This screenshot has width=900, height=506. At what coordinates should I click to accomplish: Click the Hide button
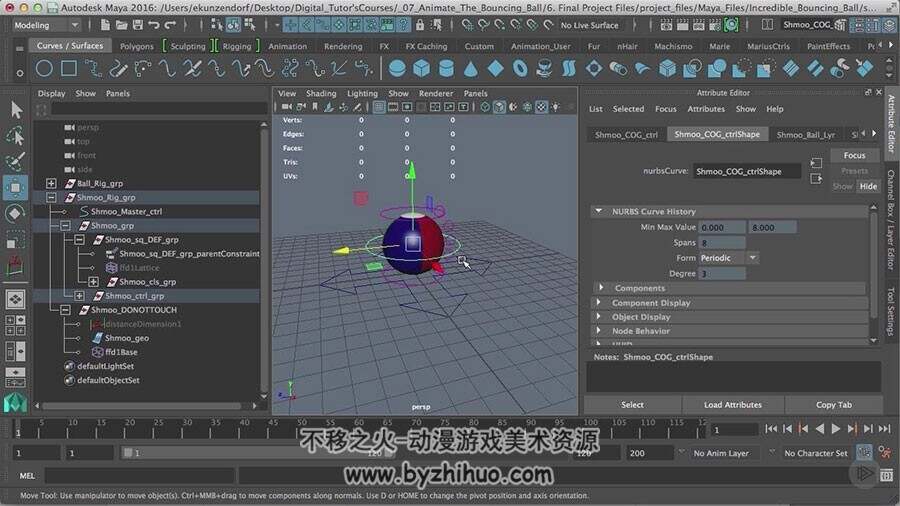coord(868,186)
